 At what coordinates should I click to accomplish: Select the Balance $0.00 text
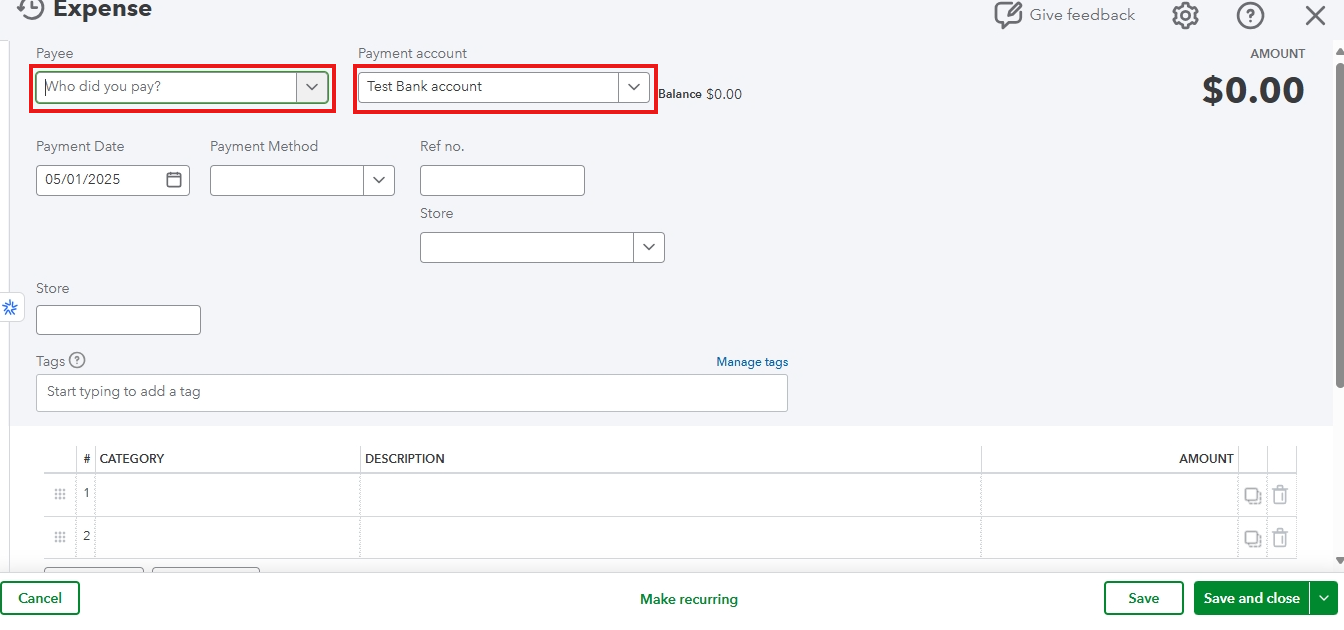coord(700,94)
